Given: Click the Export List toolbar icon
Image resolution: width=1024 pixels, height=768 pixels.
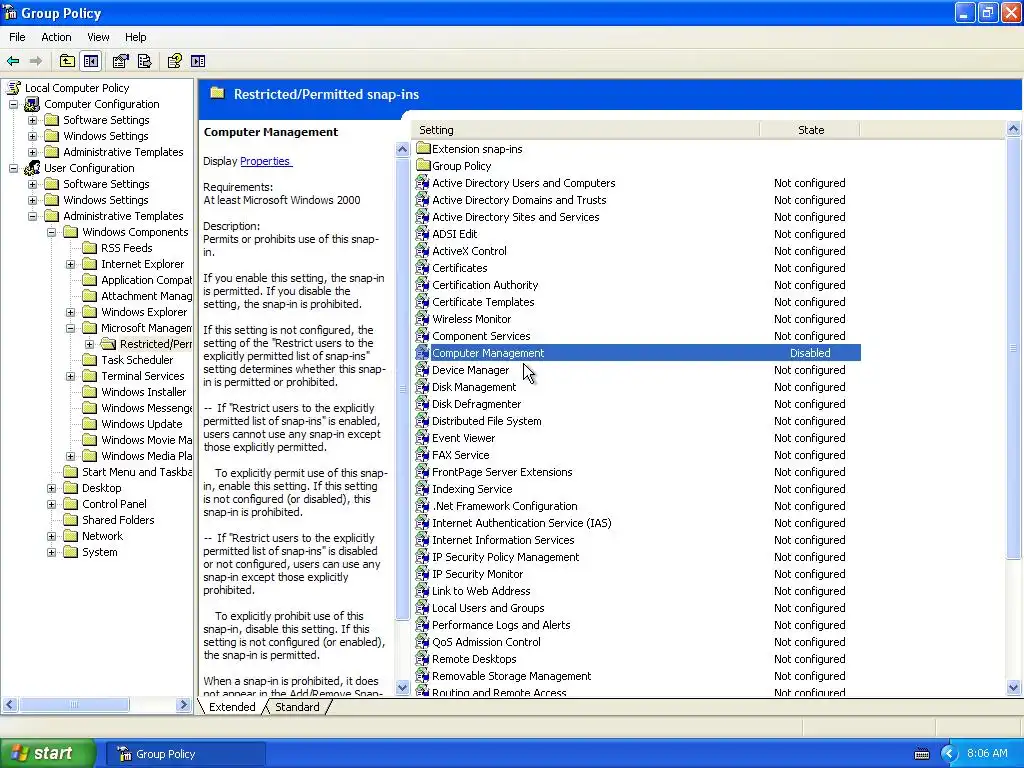Looking at the screenshot, I should coord(144,61).
